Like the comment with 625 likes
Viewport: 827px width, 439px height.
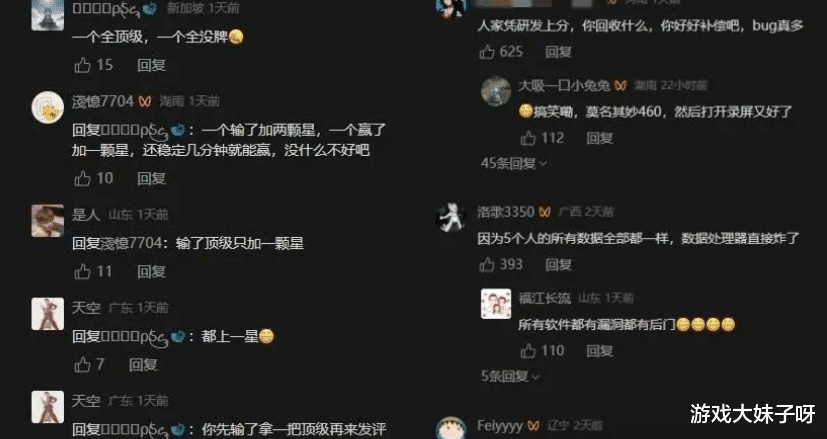pos(487,52)
